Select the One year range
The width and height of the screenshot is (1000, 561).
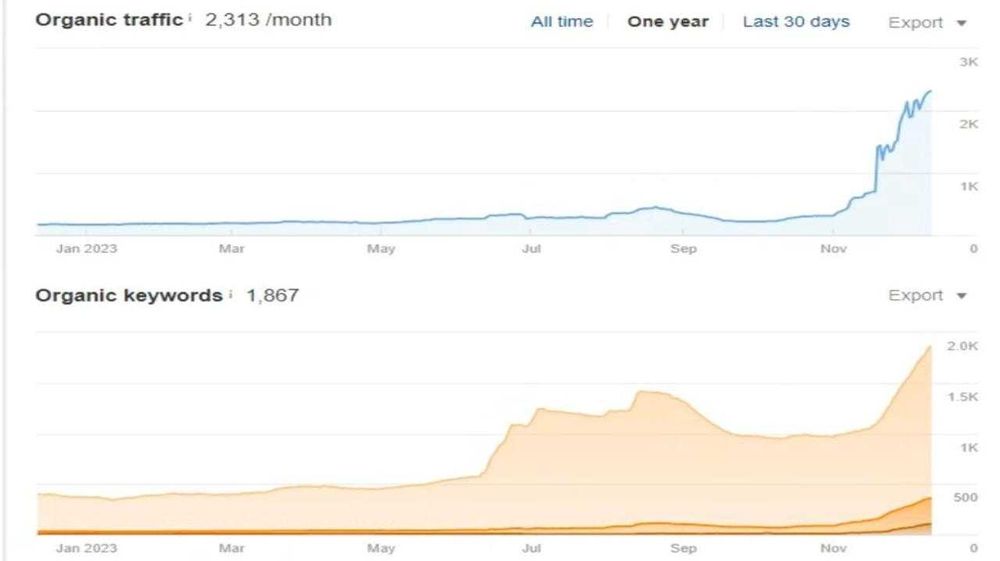coord(667,22)
